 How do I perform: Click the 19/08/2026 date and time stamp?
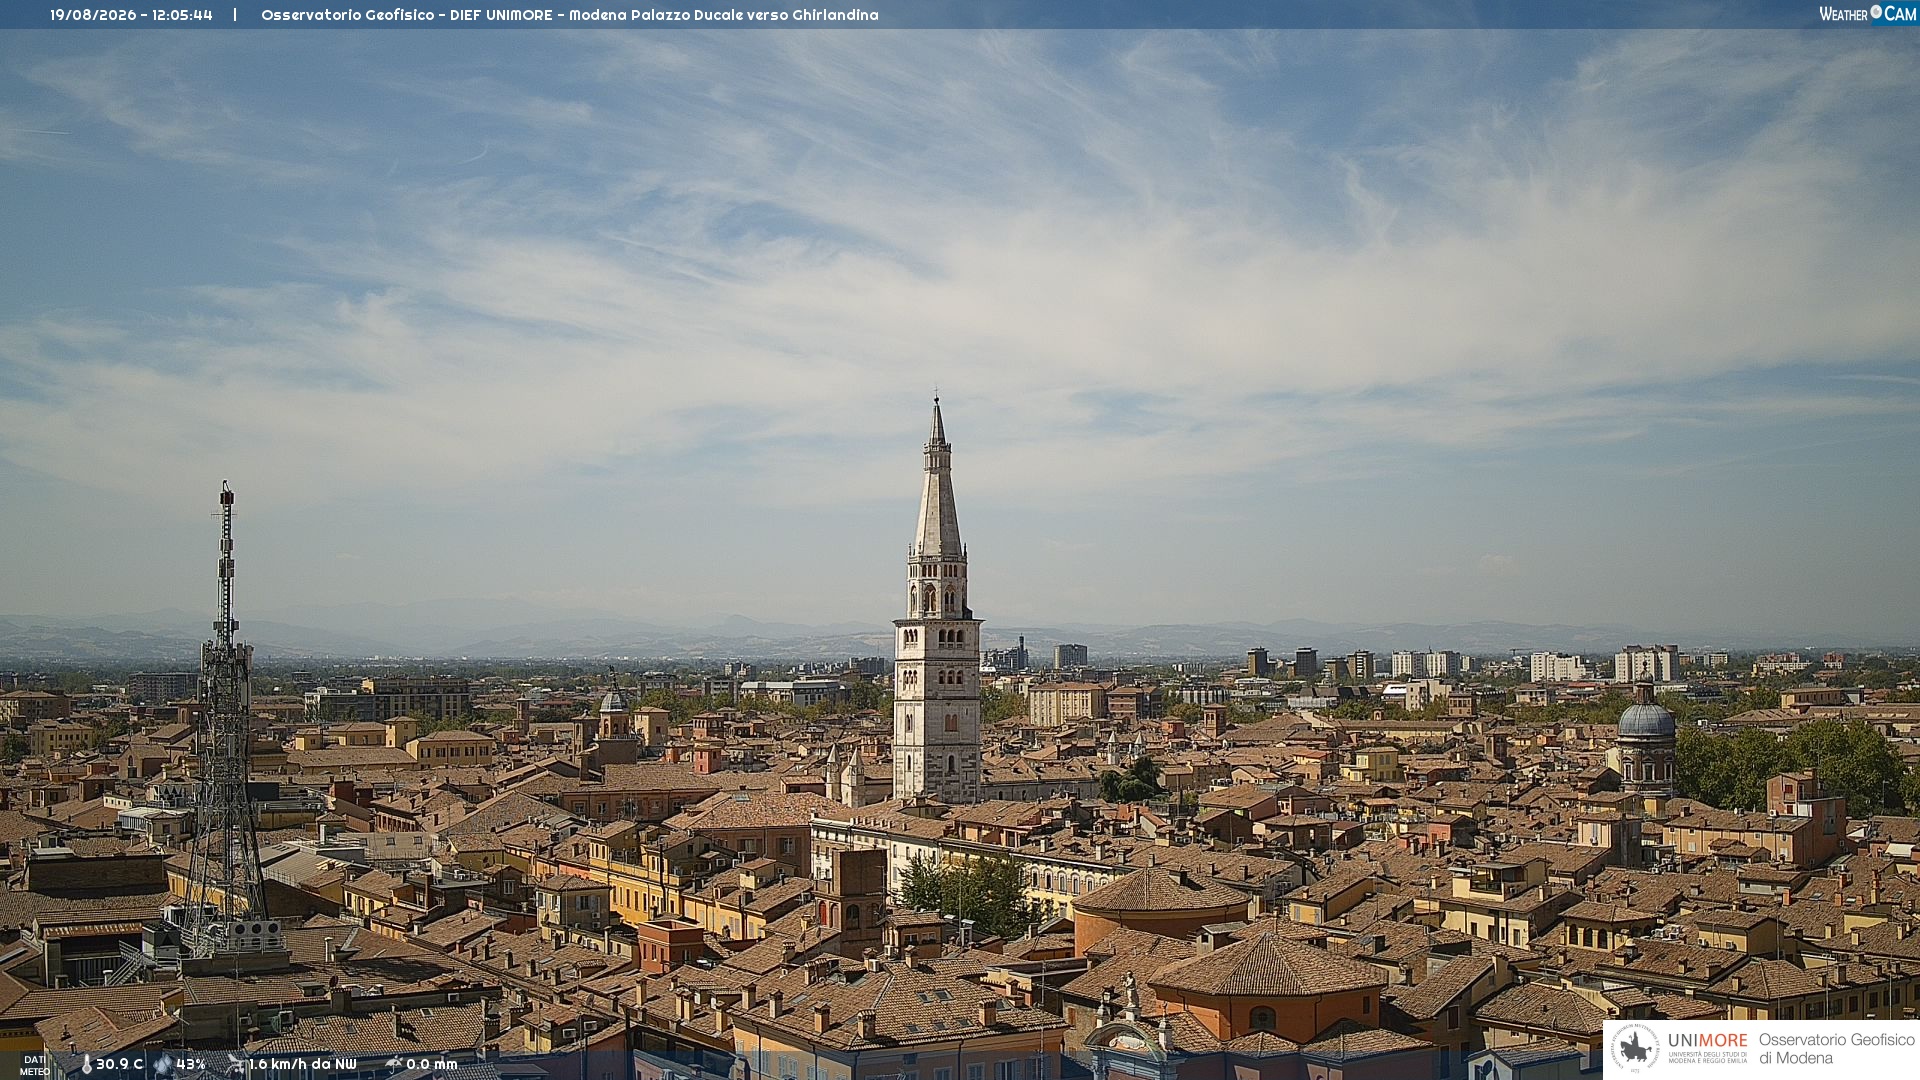click(131, 15)
